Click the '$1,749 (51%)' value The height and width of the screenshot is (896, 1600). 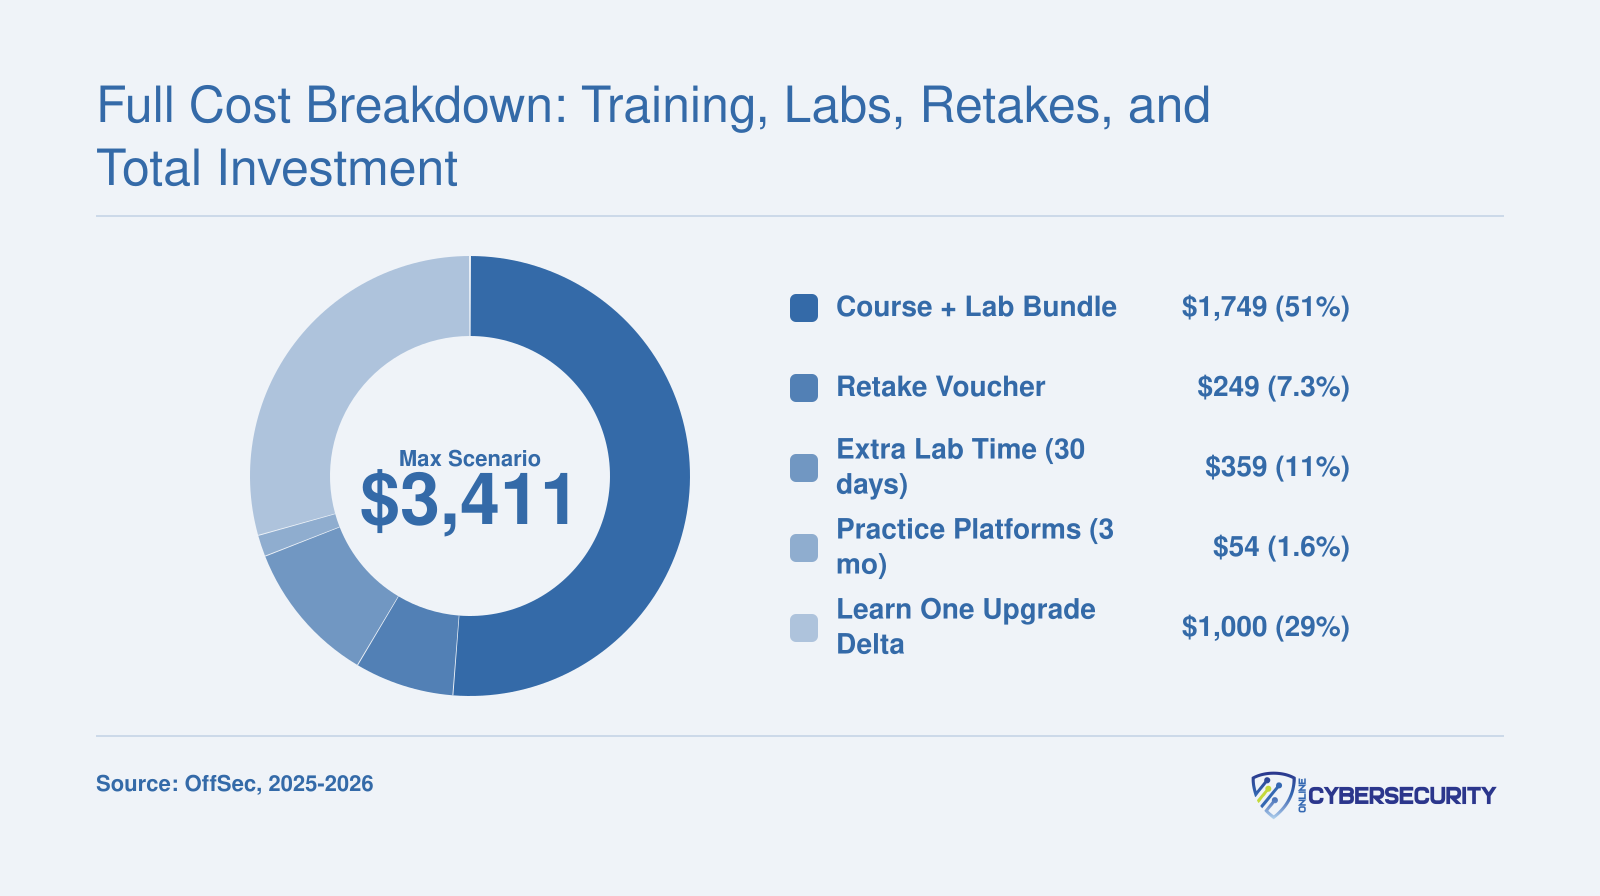1265,307
